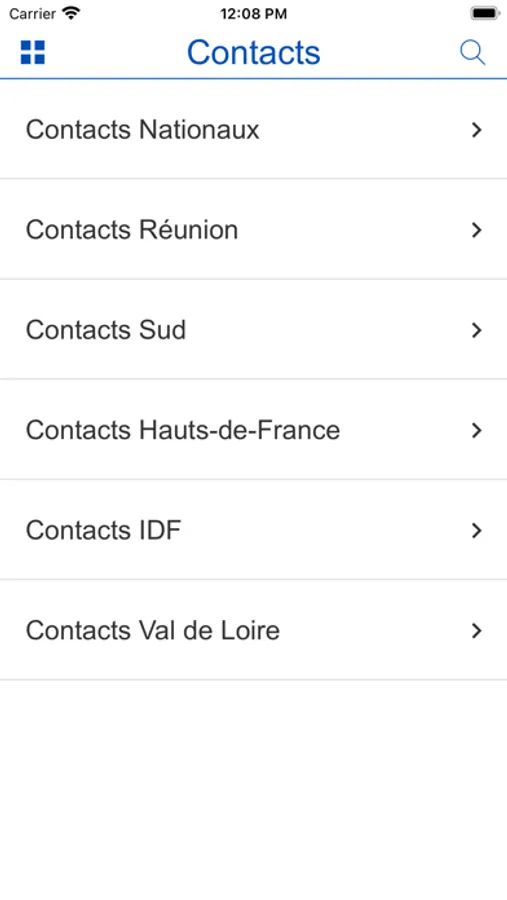Tap the empty area below the list

[253, 790]
